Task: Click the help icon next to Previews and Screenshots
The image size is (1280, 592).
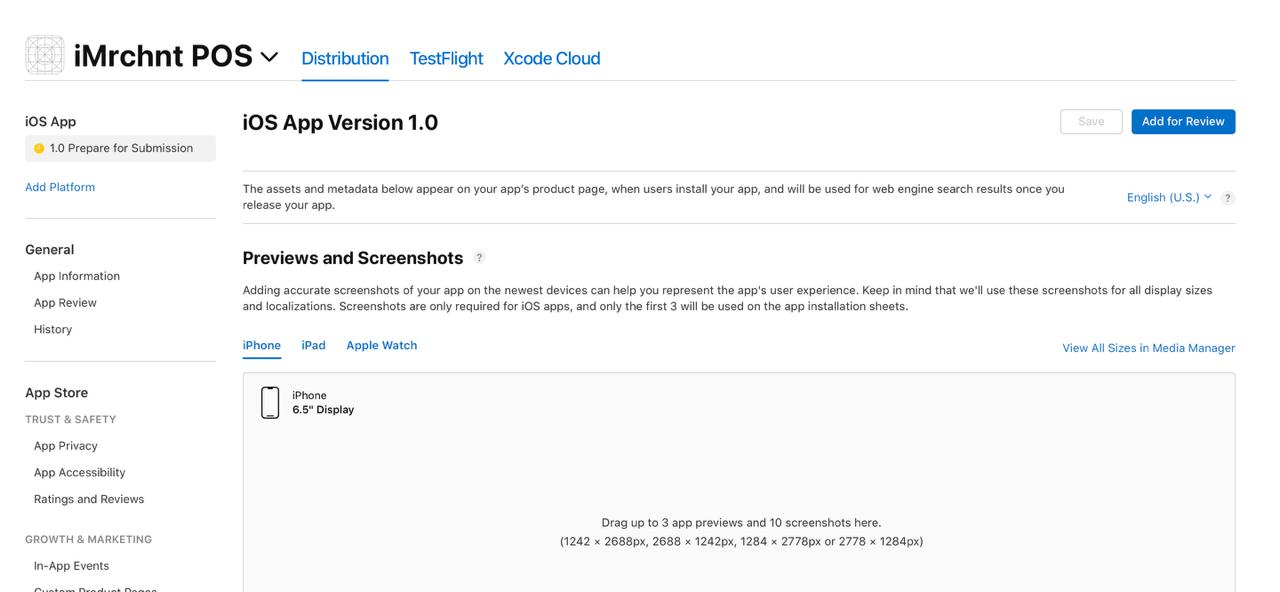Action: click(x=479, y=258)
